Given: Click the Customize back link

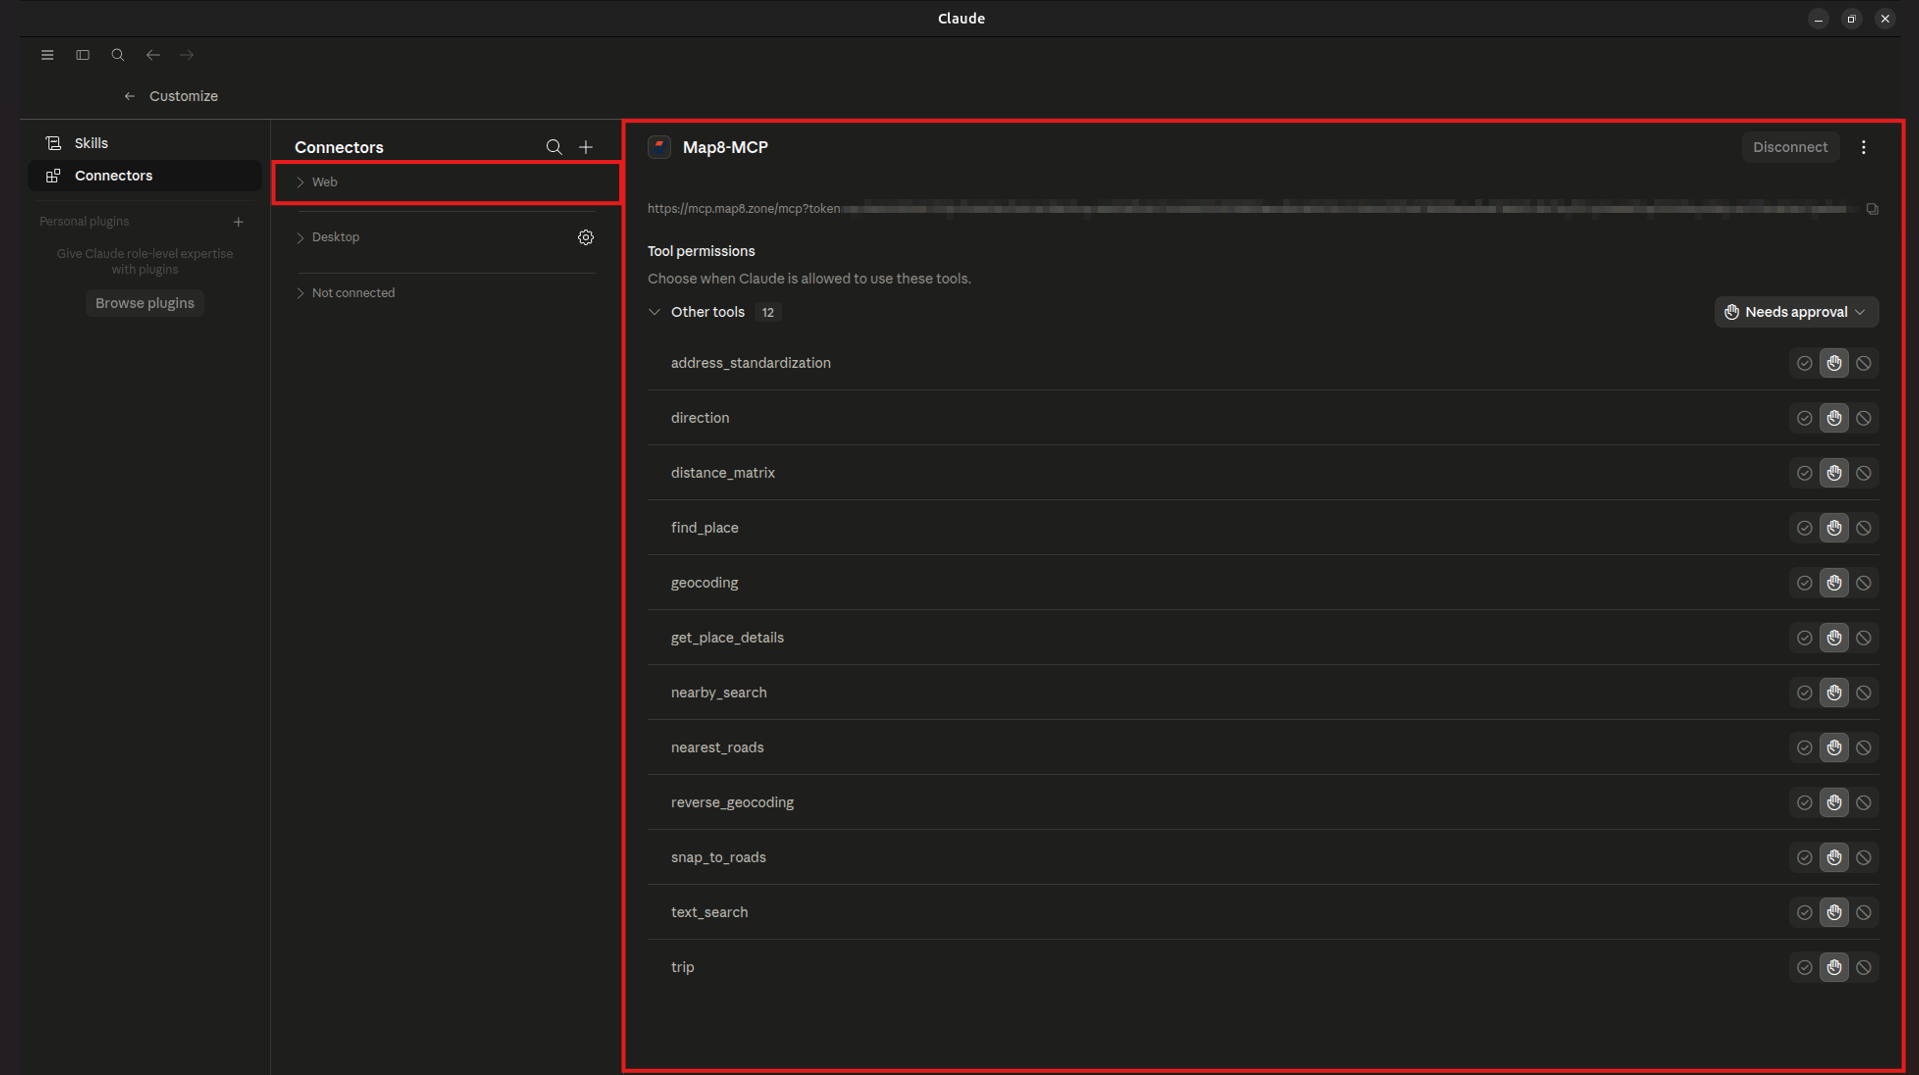Looking at the screenshot, I should coord(184,96).
